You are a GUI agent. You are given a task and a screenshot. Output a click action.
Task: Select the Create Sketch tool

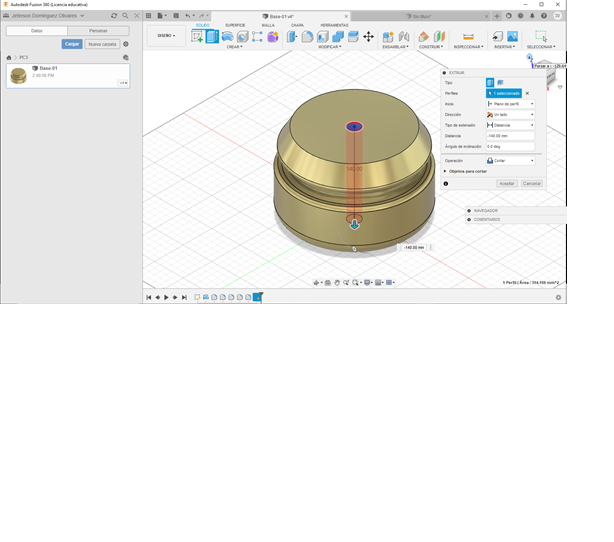tap(197, 36)
